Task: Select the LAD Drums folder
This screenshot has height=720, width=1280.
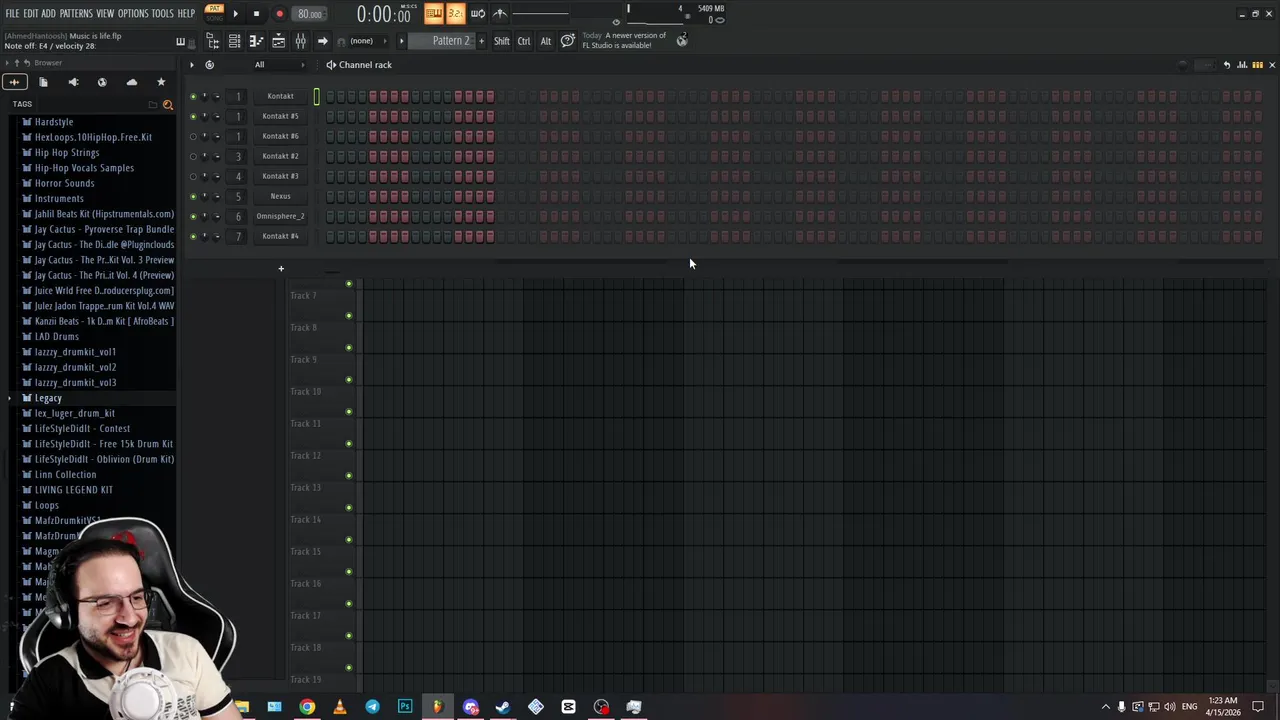Action: pyautogui.click(x=57, y=336)
